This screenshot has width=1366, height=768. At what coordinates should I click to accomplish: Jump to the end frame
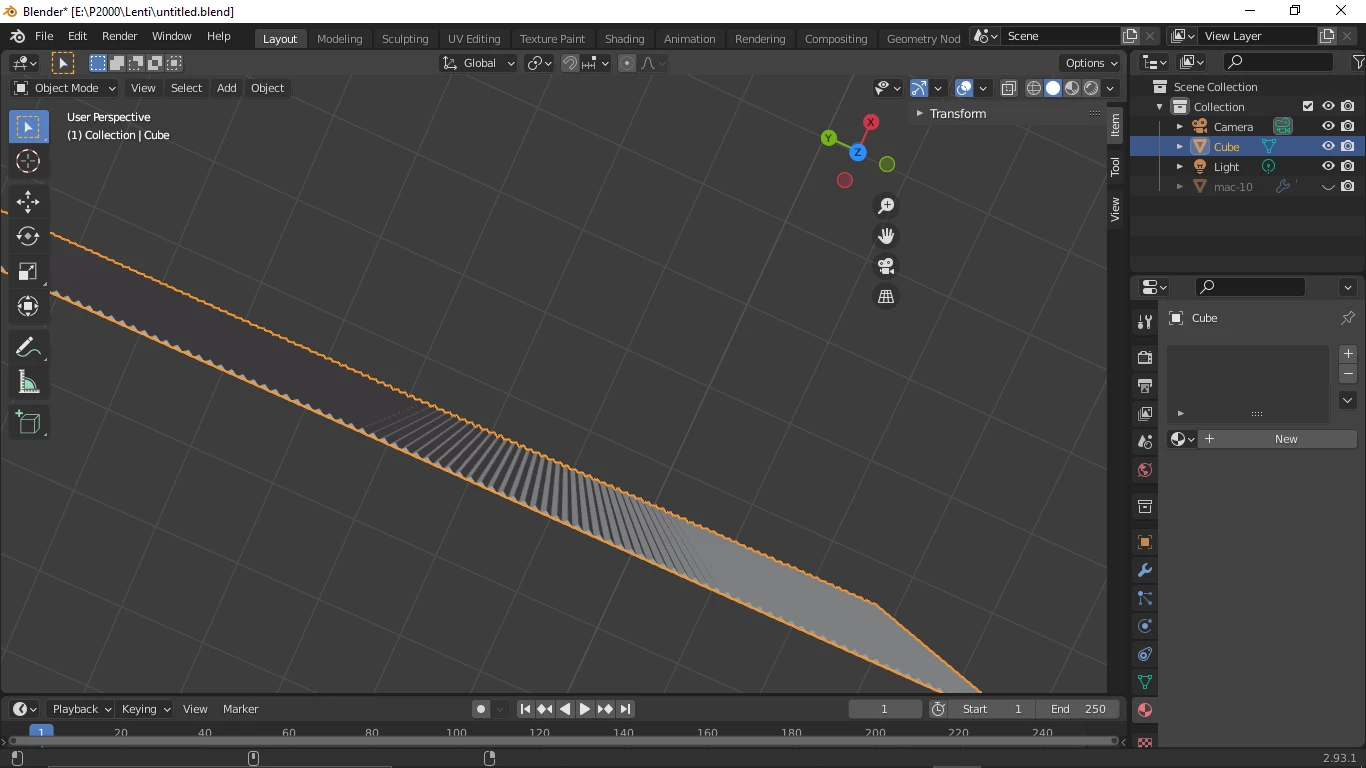[625, 709]
